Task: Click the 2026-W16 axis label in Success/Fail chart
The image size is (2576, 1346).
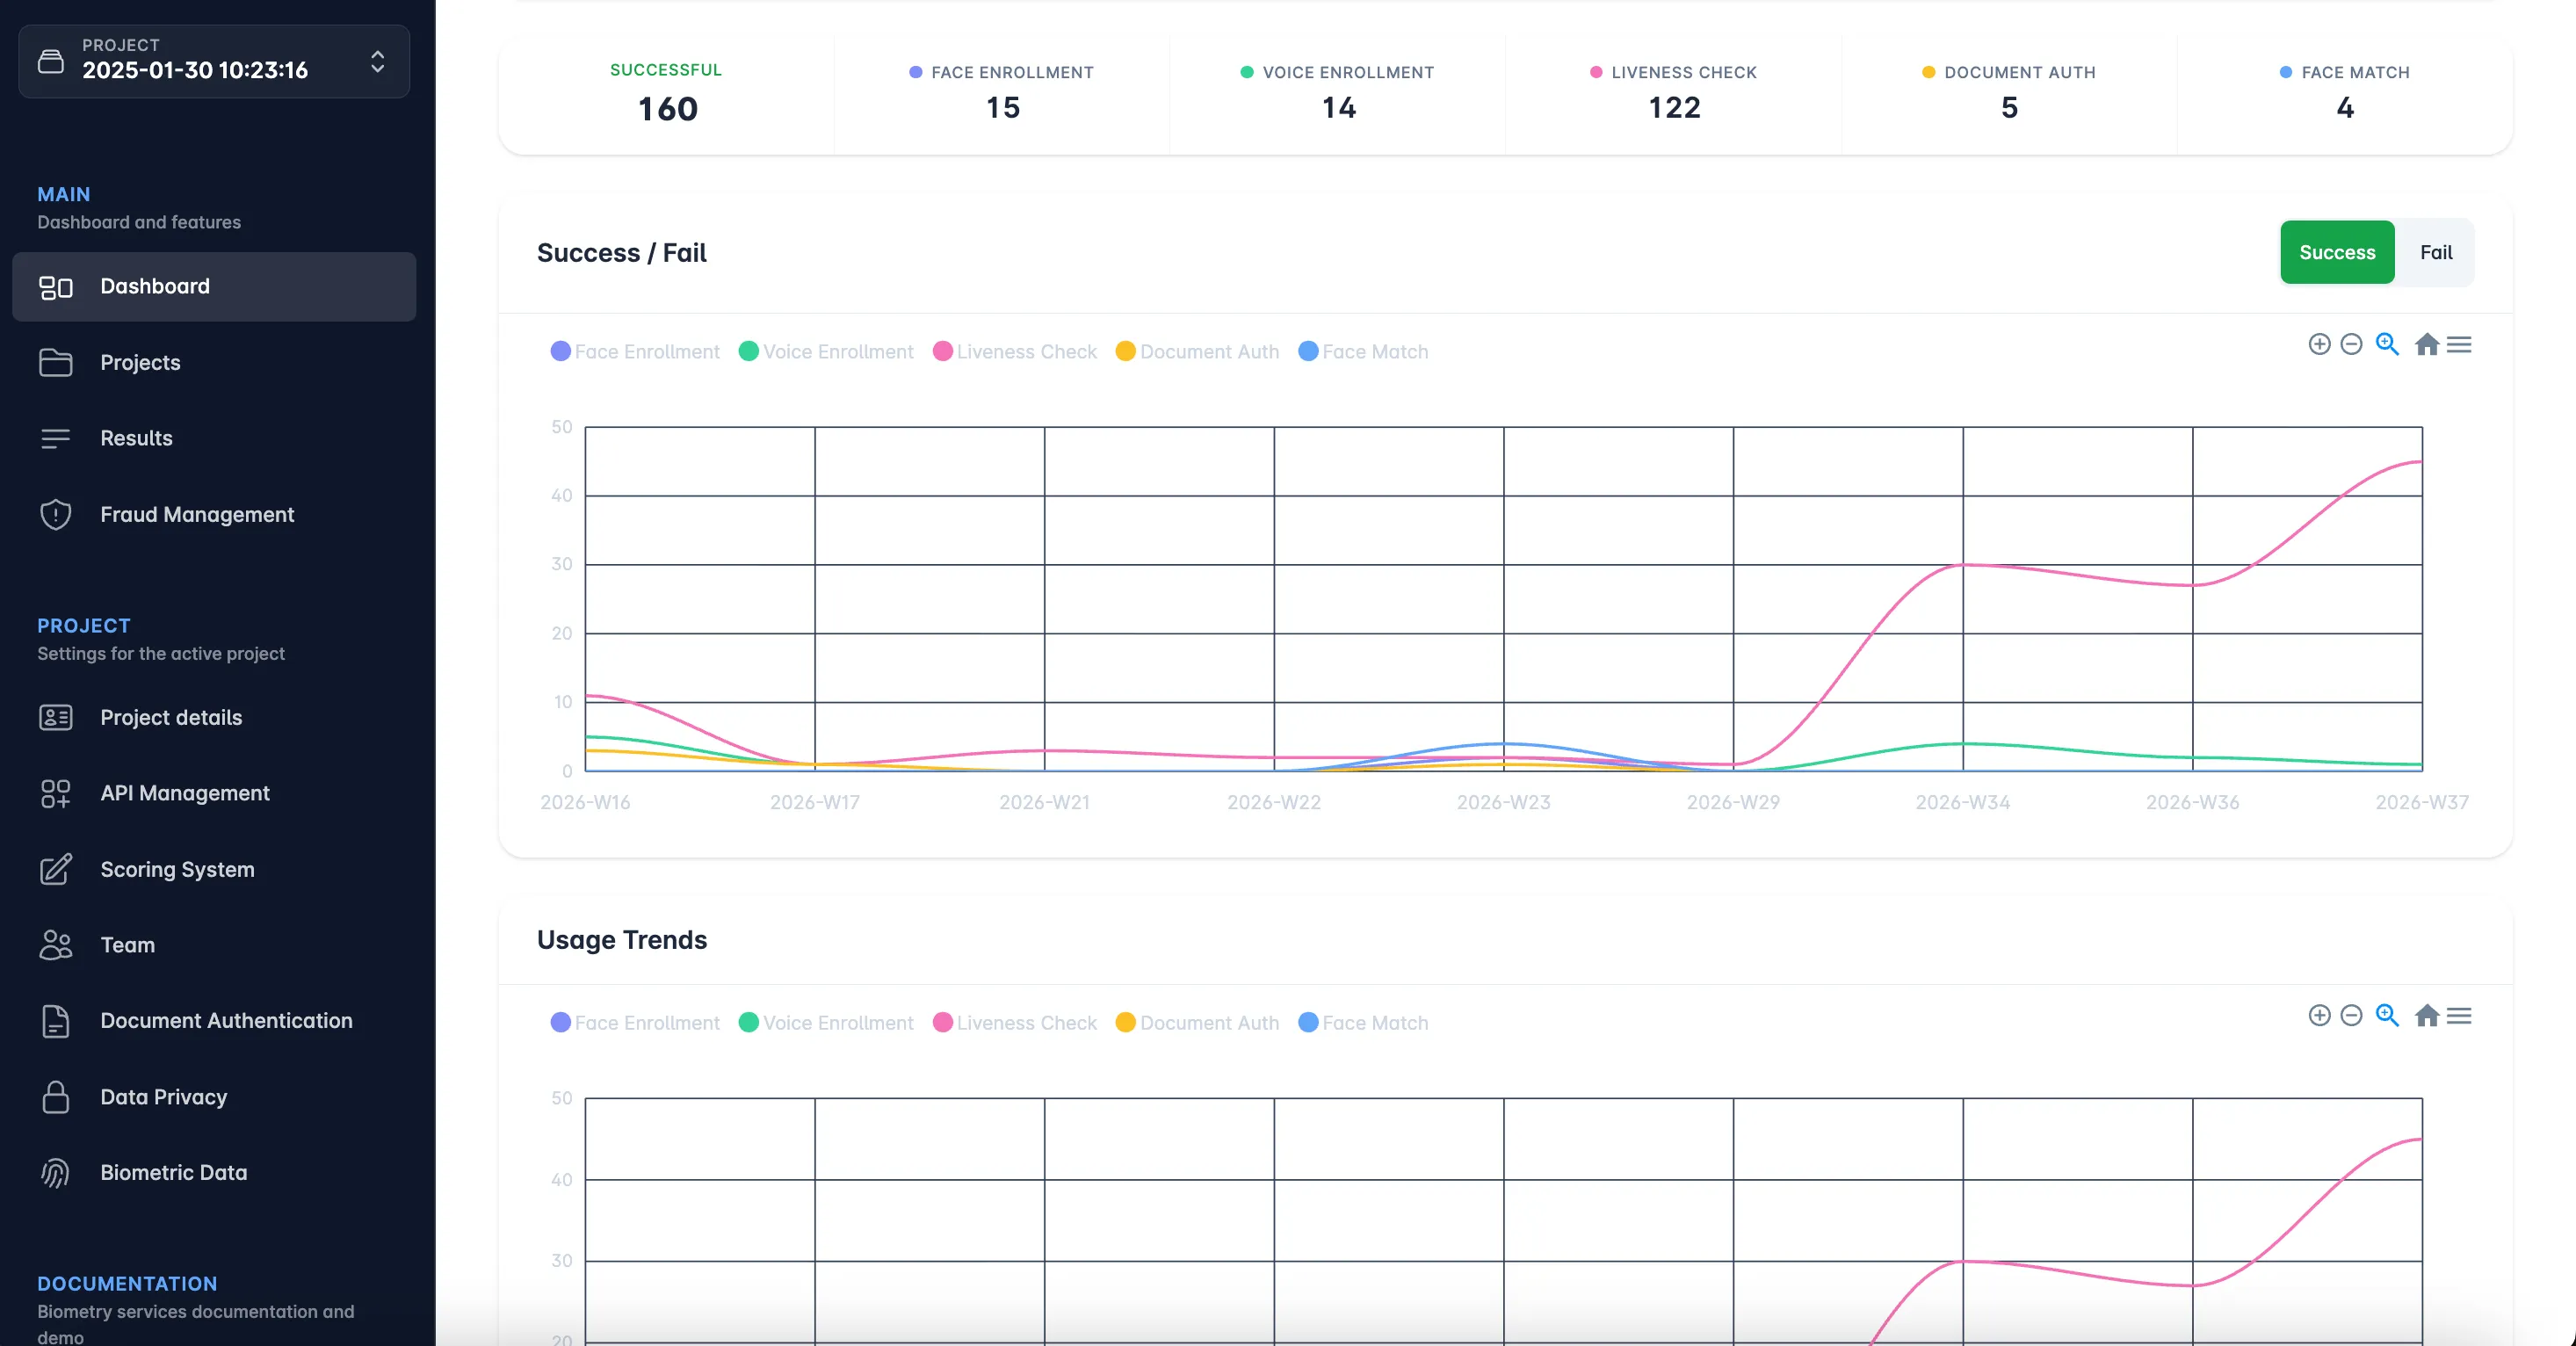Action: 585,803
